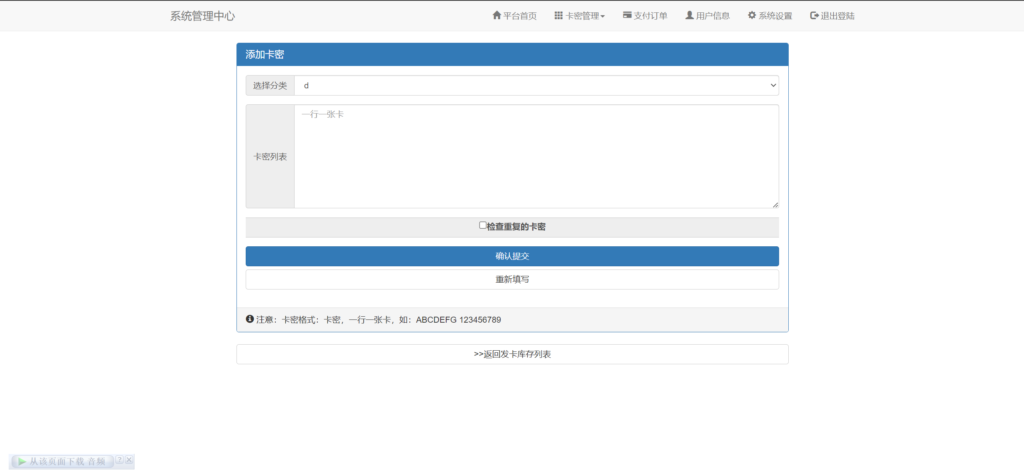Close the audio download widget
The image size is (1024, 475).
coord(129,460)
